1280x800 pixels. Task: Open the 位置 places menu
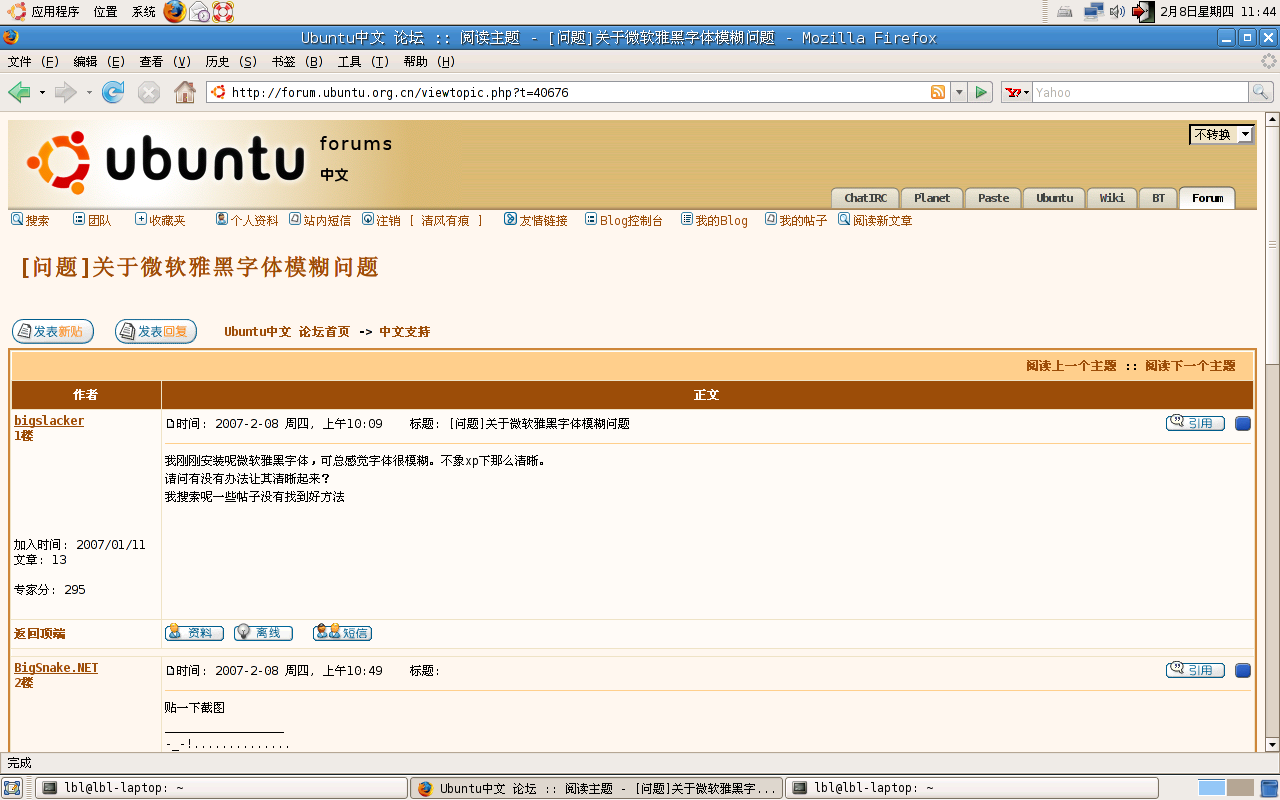[105, 12]
